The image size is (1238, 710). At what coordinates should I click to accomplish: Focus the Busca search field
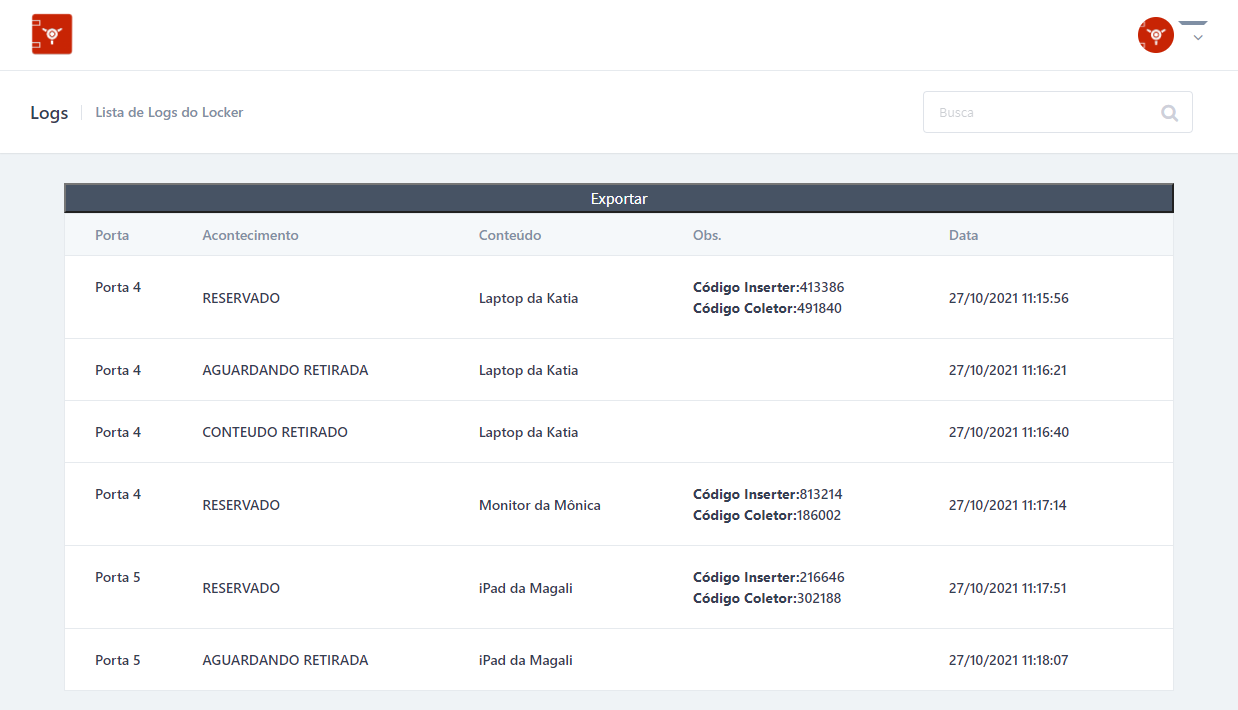pos(1040,113)
